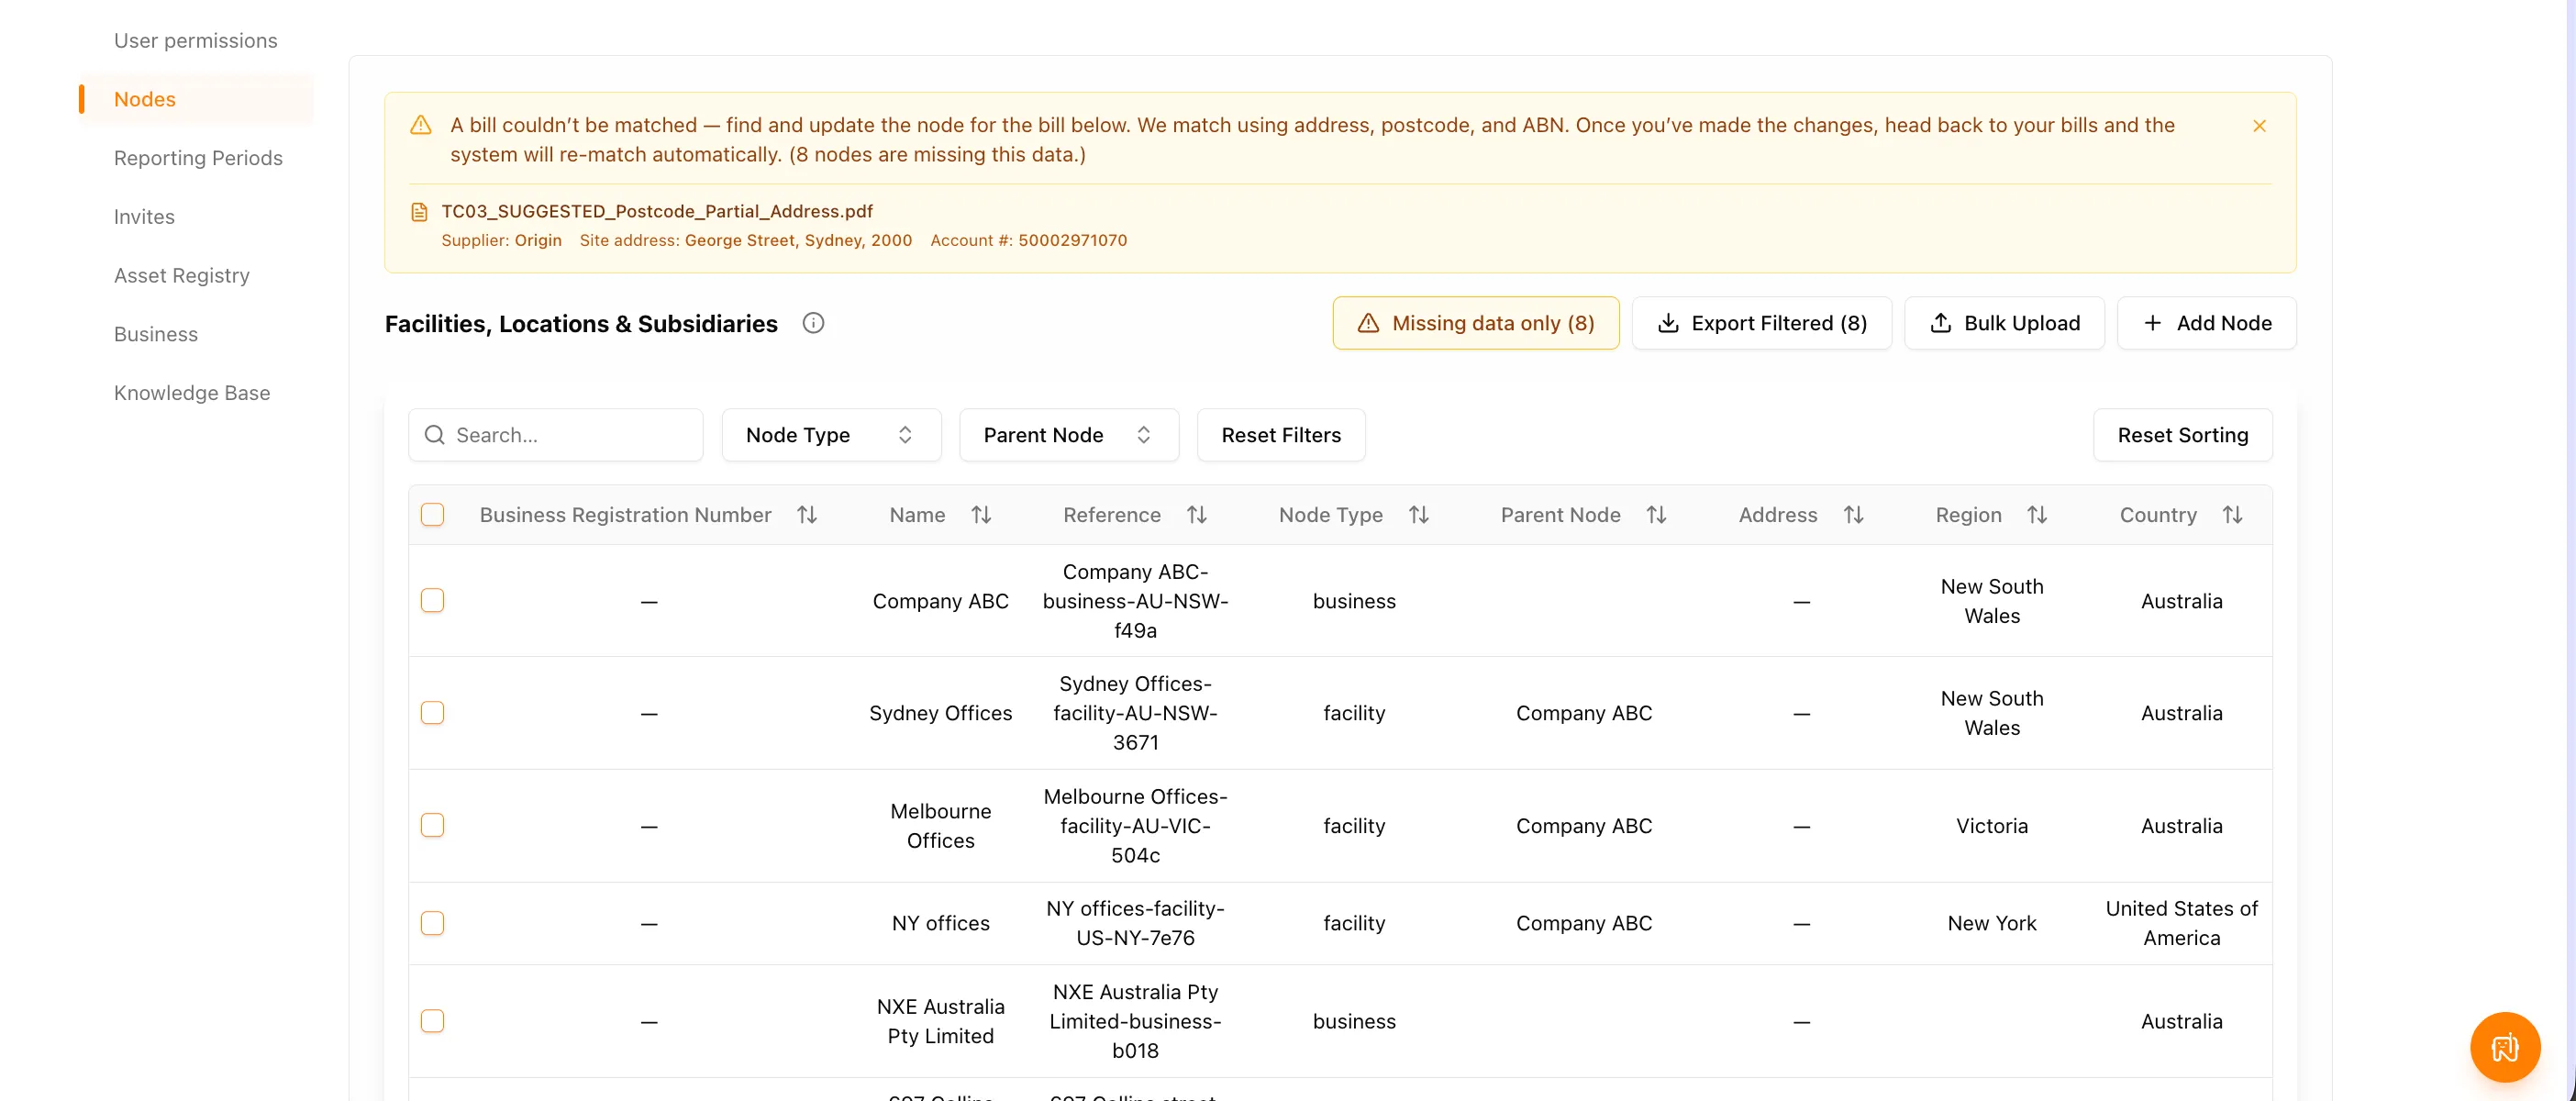Go to User permissions in sidebar
The height and width of the screenshot is (1101, 2576).
(196, 41)
